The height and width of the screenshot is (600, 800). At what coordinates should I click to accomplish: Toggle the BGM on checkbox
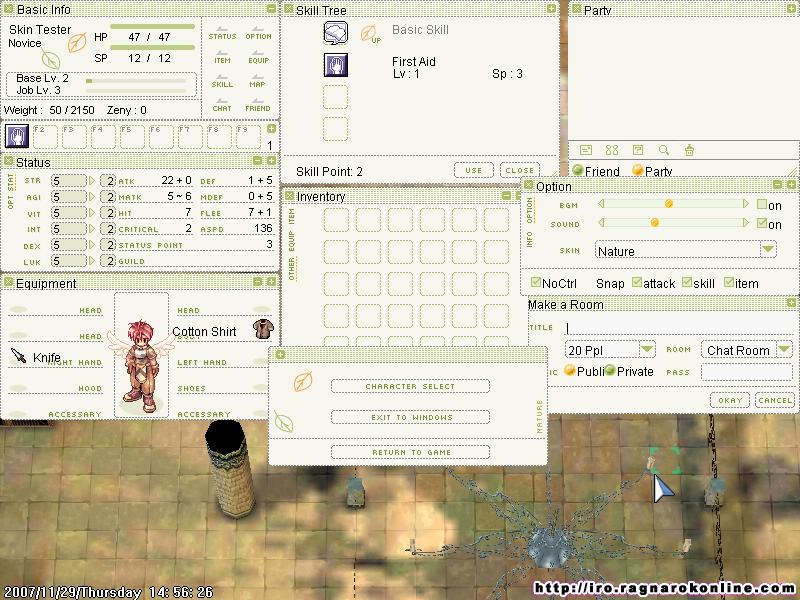coord(762,204)
